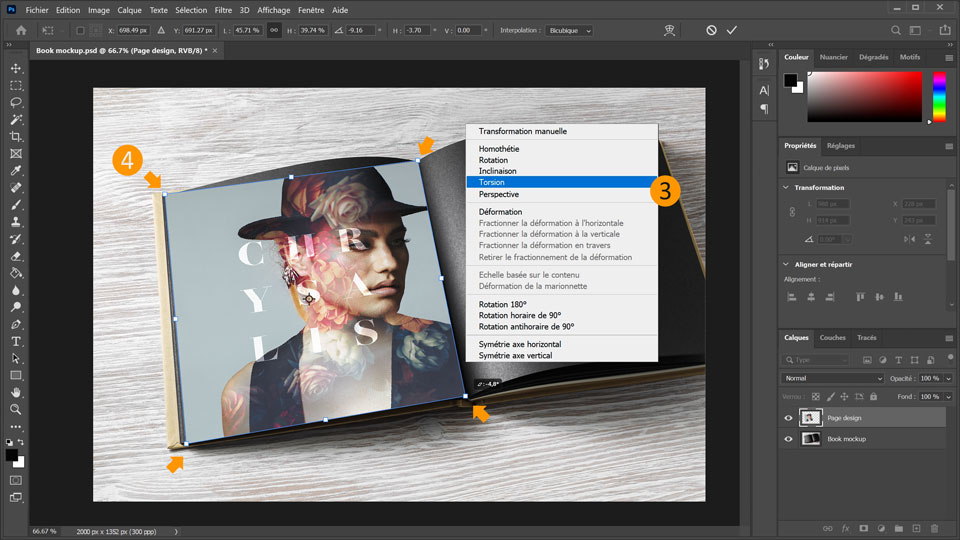Toggle the keep aspect ratio link

(x=273, y=30)
